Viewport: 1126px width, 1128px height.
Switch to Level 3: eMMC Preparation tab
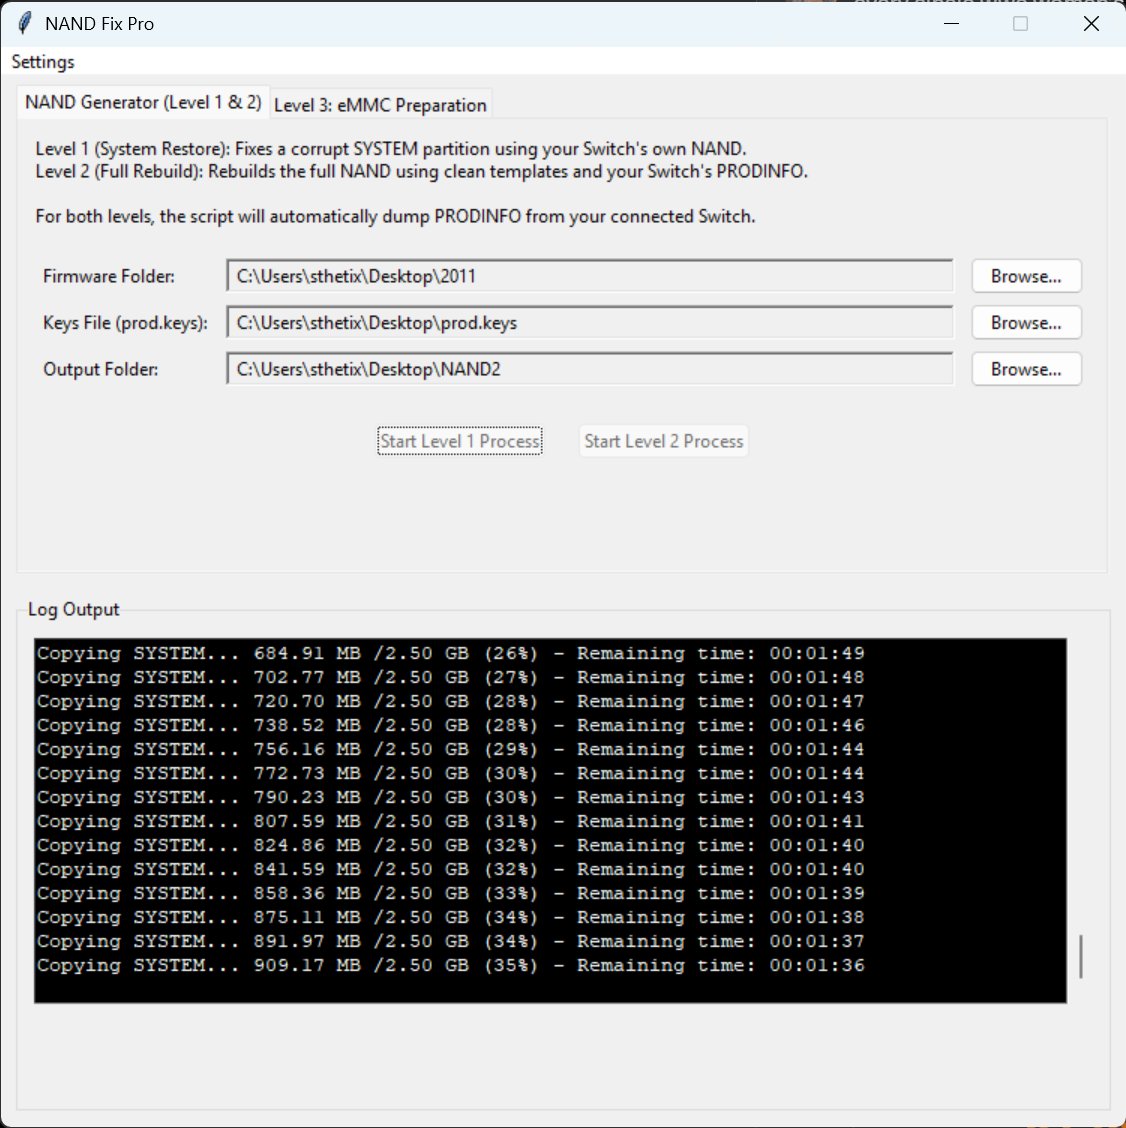coord(381,105)
